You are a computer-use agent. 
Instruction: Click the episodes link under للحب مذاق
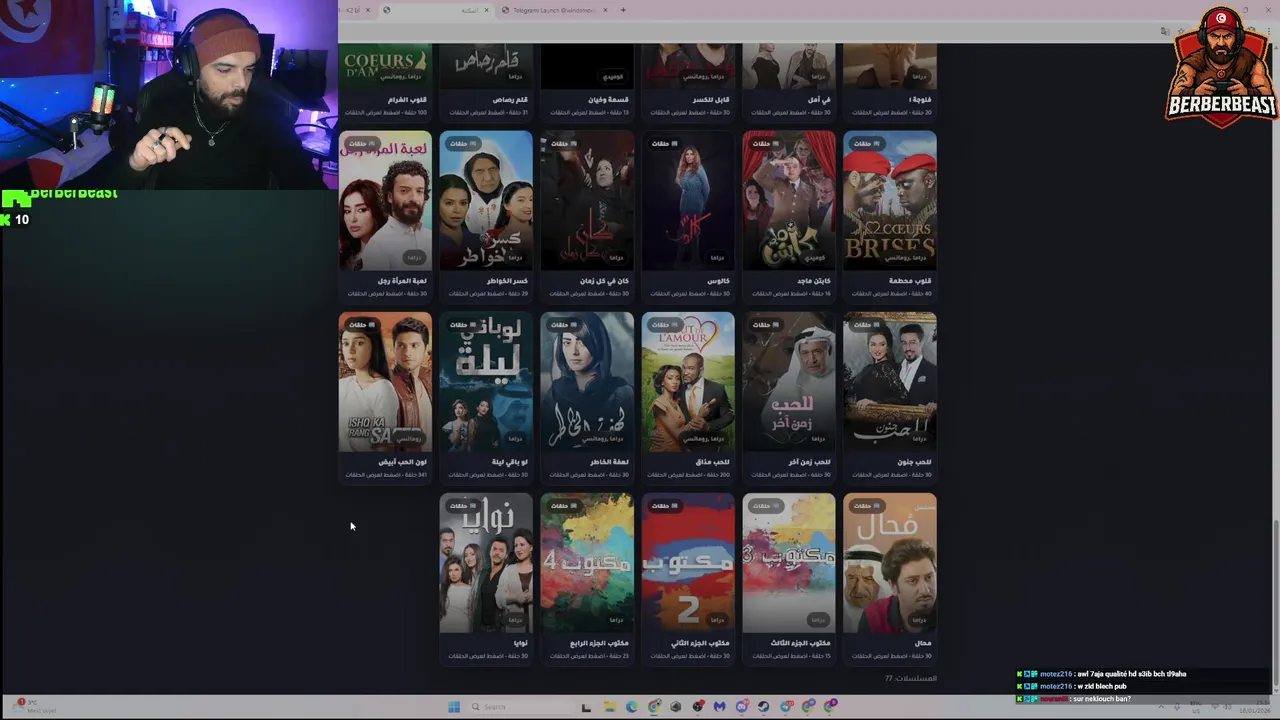tap(689, 475)
